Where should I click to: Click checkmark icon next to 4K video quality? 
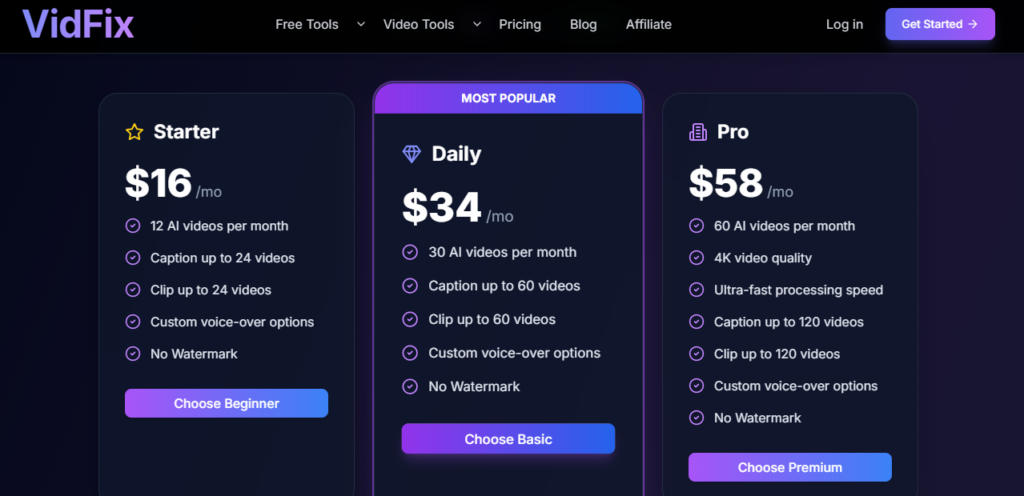coord(697,258)
